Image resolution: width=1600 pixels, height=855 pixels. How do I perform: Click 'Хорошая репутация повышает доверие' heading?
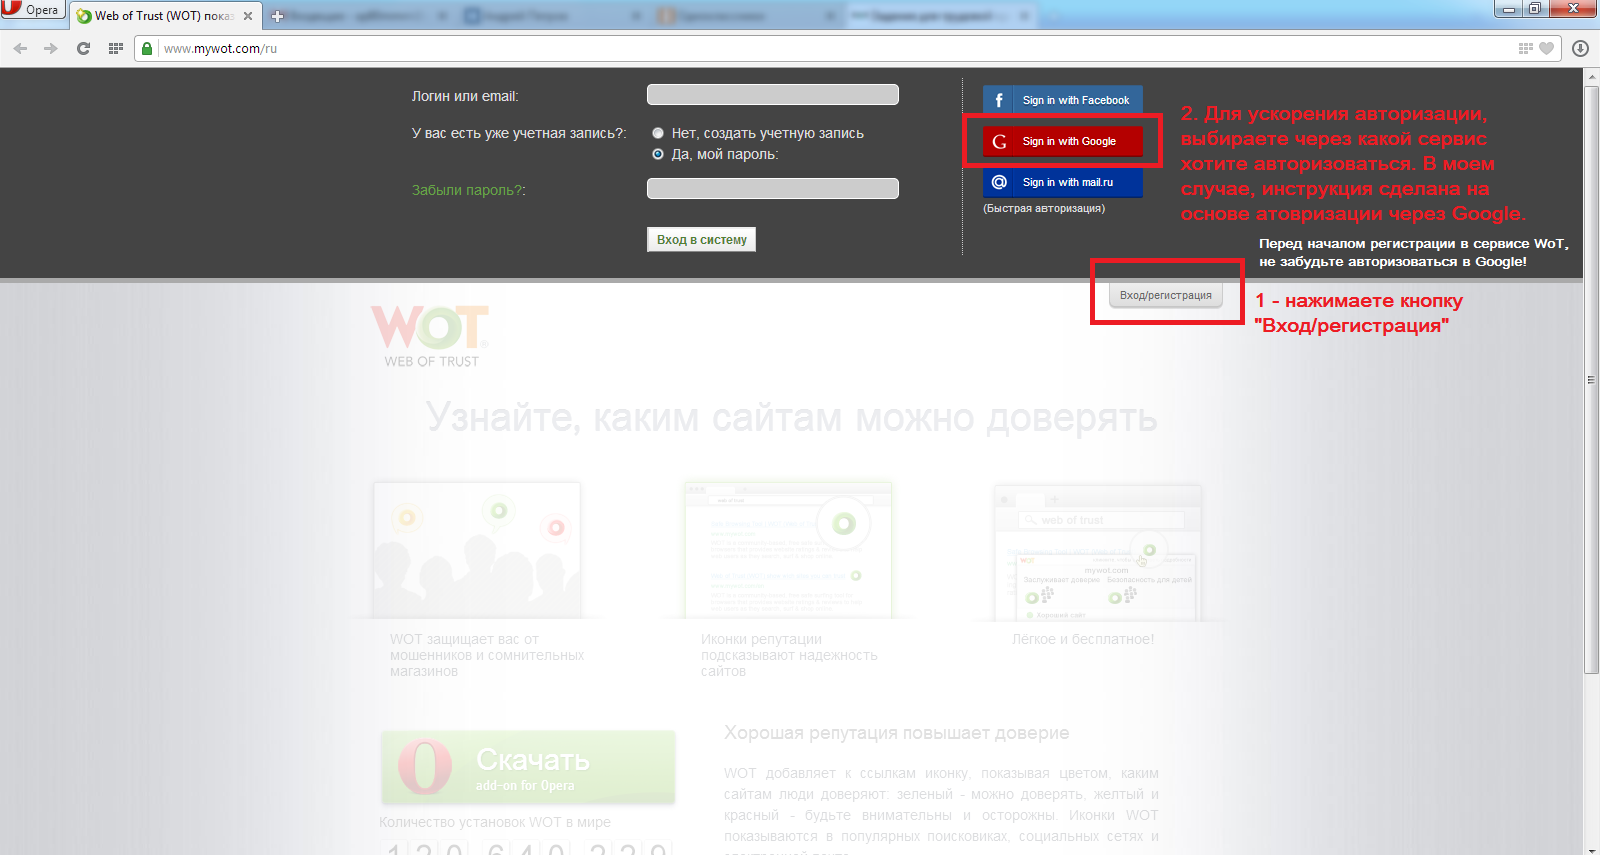pos(896,733)
